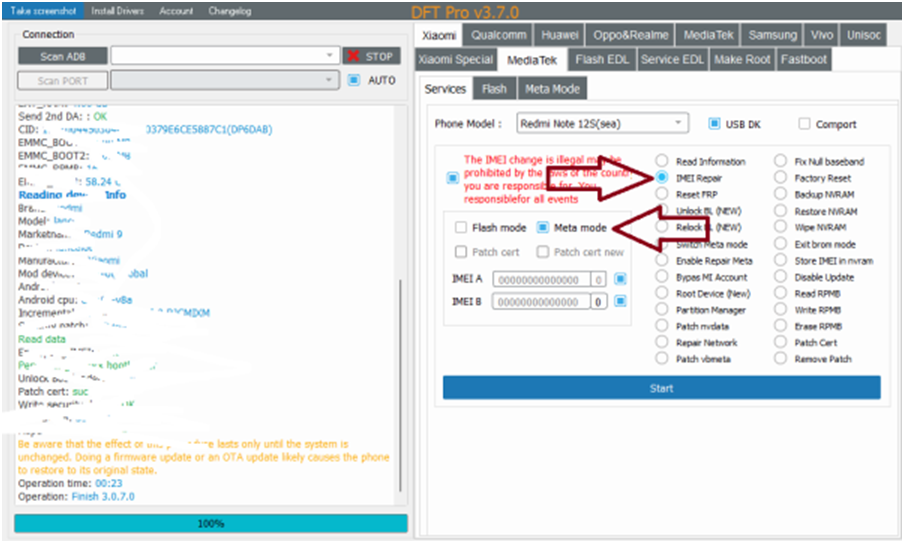This screenshot has width=904, height=543.
Task: Open the Service EDL tab
Action: [672, 59]
